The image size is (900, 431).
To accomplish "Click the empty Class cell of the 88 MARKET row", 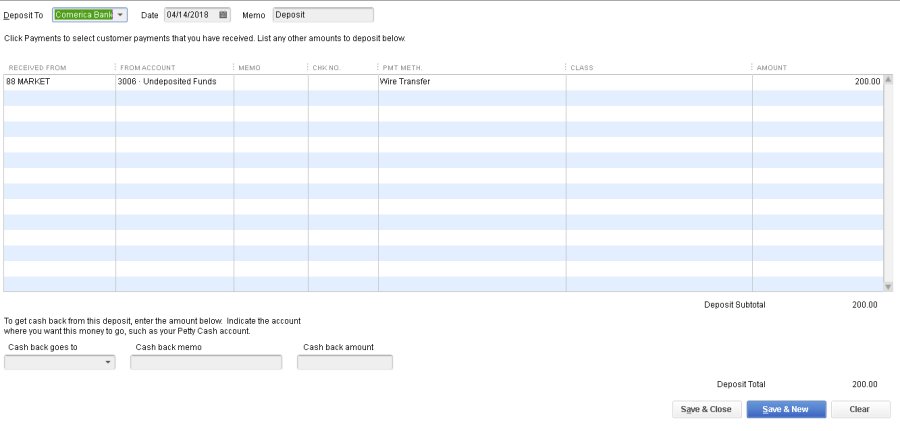I will coord(659,82).
